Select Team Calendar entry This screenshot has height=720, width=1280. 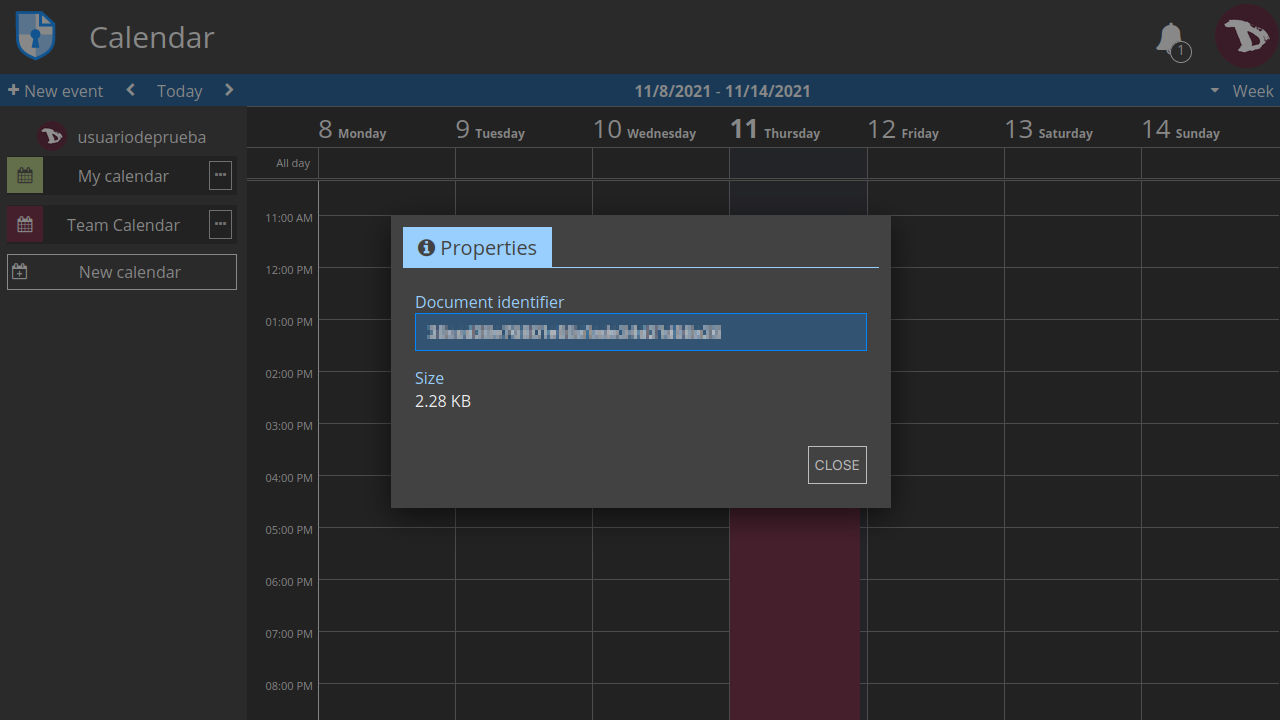123,225
